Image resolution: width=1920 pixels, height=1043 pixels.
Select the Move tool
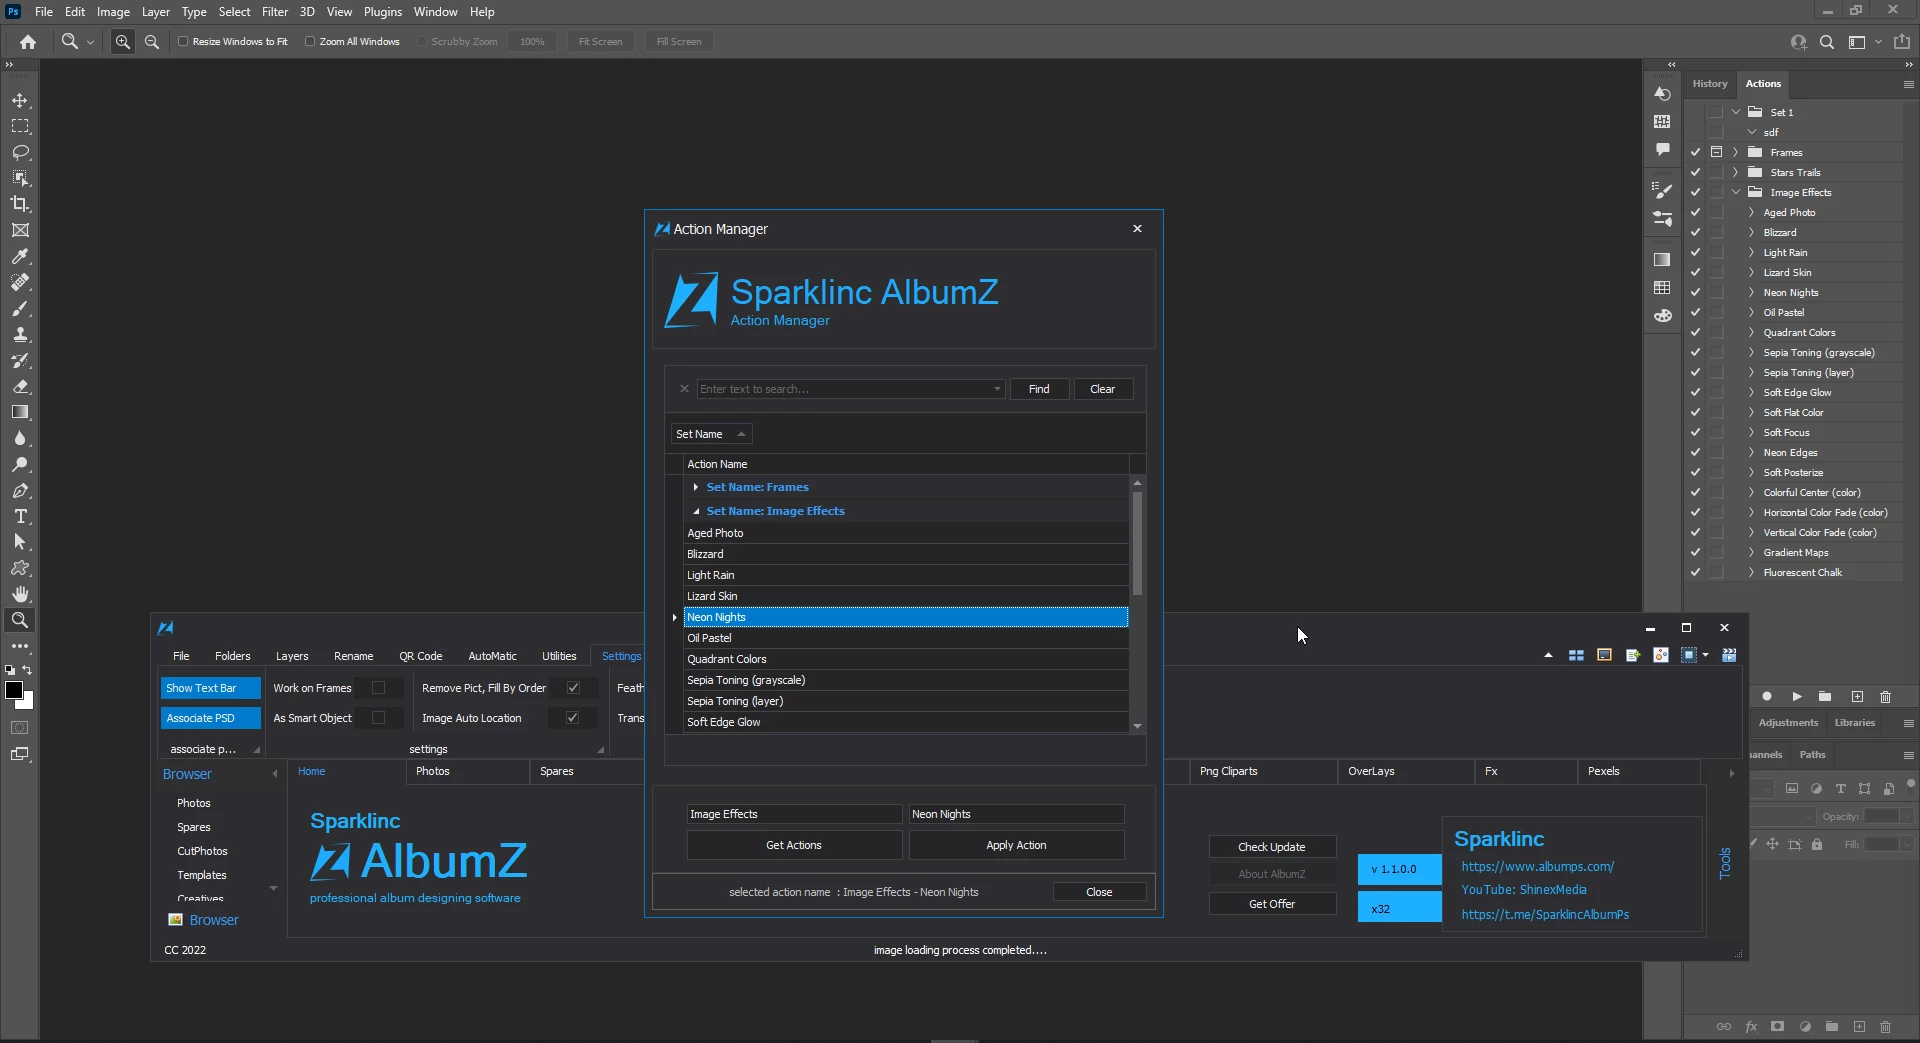pos(20,100)
